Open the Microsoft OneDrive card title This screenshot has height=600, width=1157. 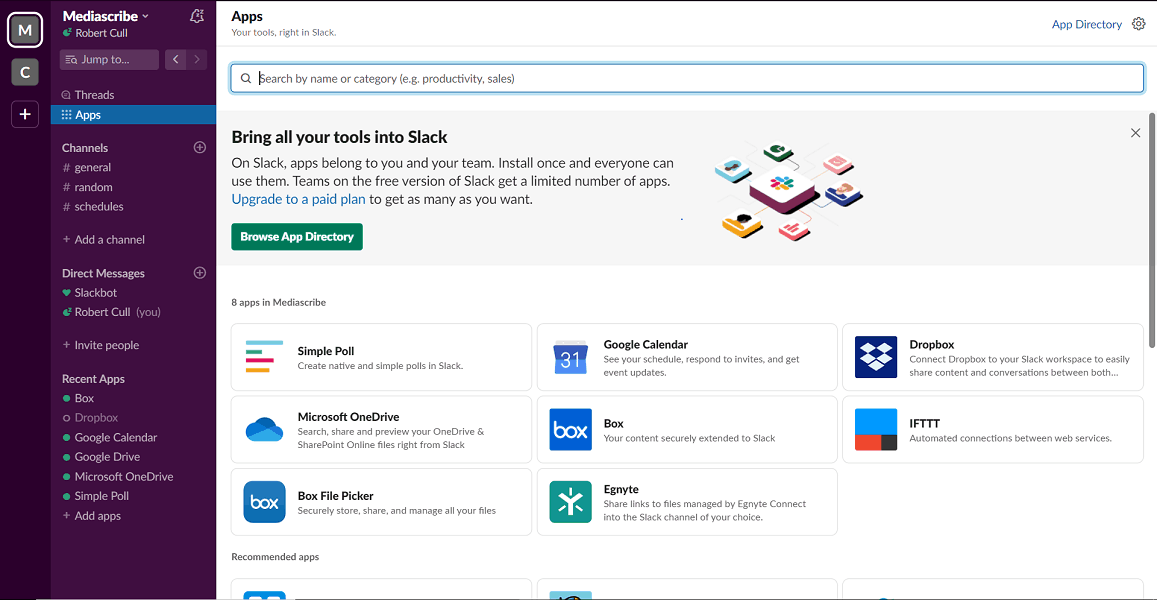coord(348,417)
